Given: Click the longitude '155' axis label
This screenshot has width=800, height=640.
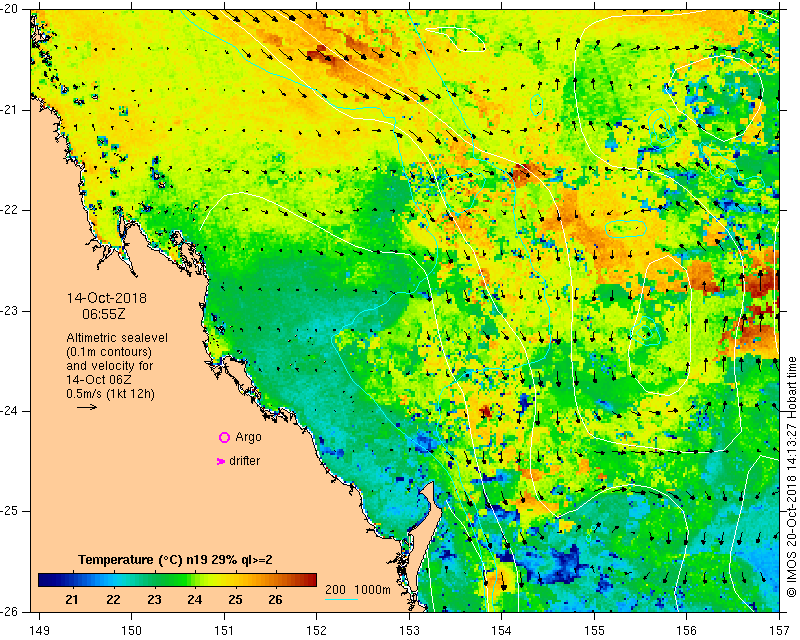Looking at the screenshot, I should pos(594,630).
